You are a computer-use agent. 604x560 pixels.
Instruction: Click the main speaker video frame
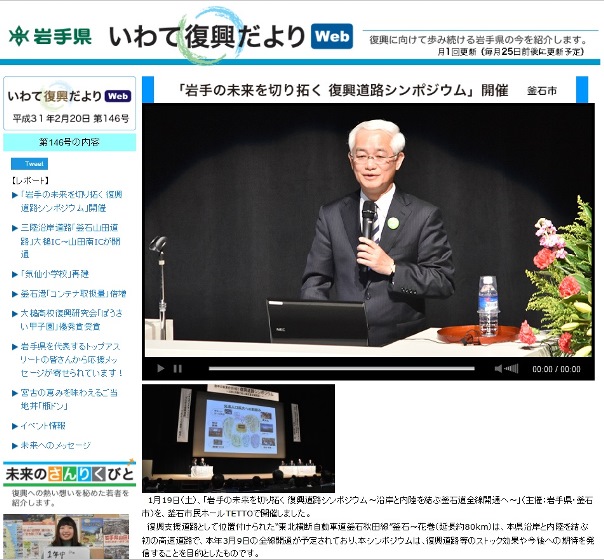click(369, 230)
